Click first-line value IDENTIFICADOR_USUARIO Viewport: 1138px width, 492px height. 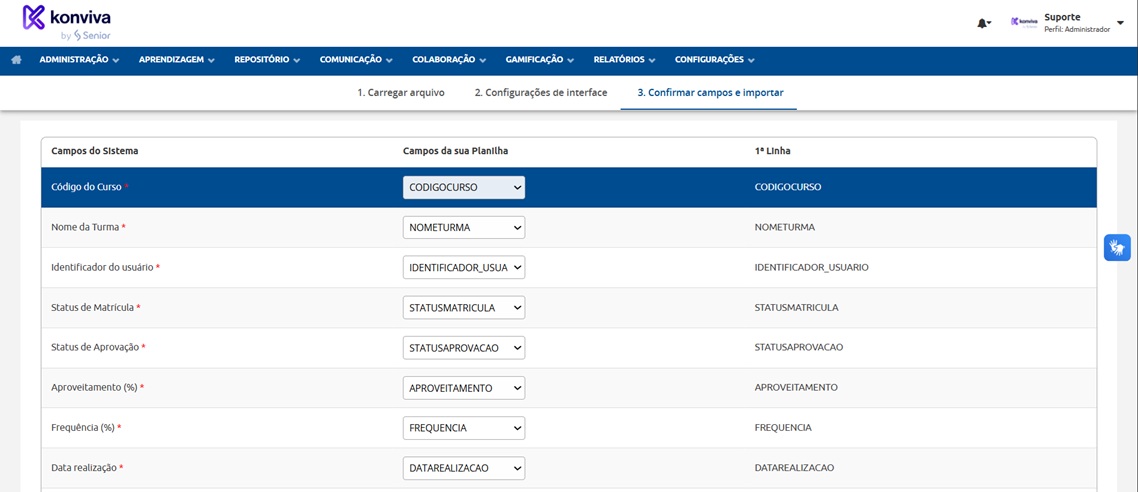pyautogui.click(x=812, y=267)
